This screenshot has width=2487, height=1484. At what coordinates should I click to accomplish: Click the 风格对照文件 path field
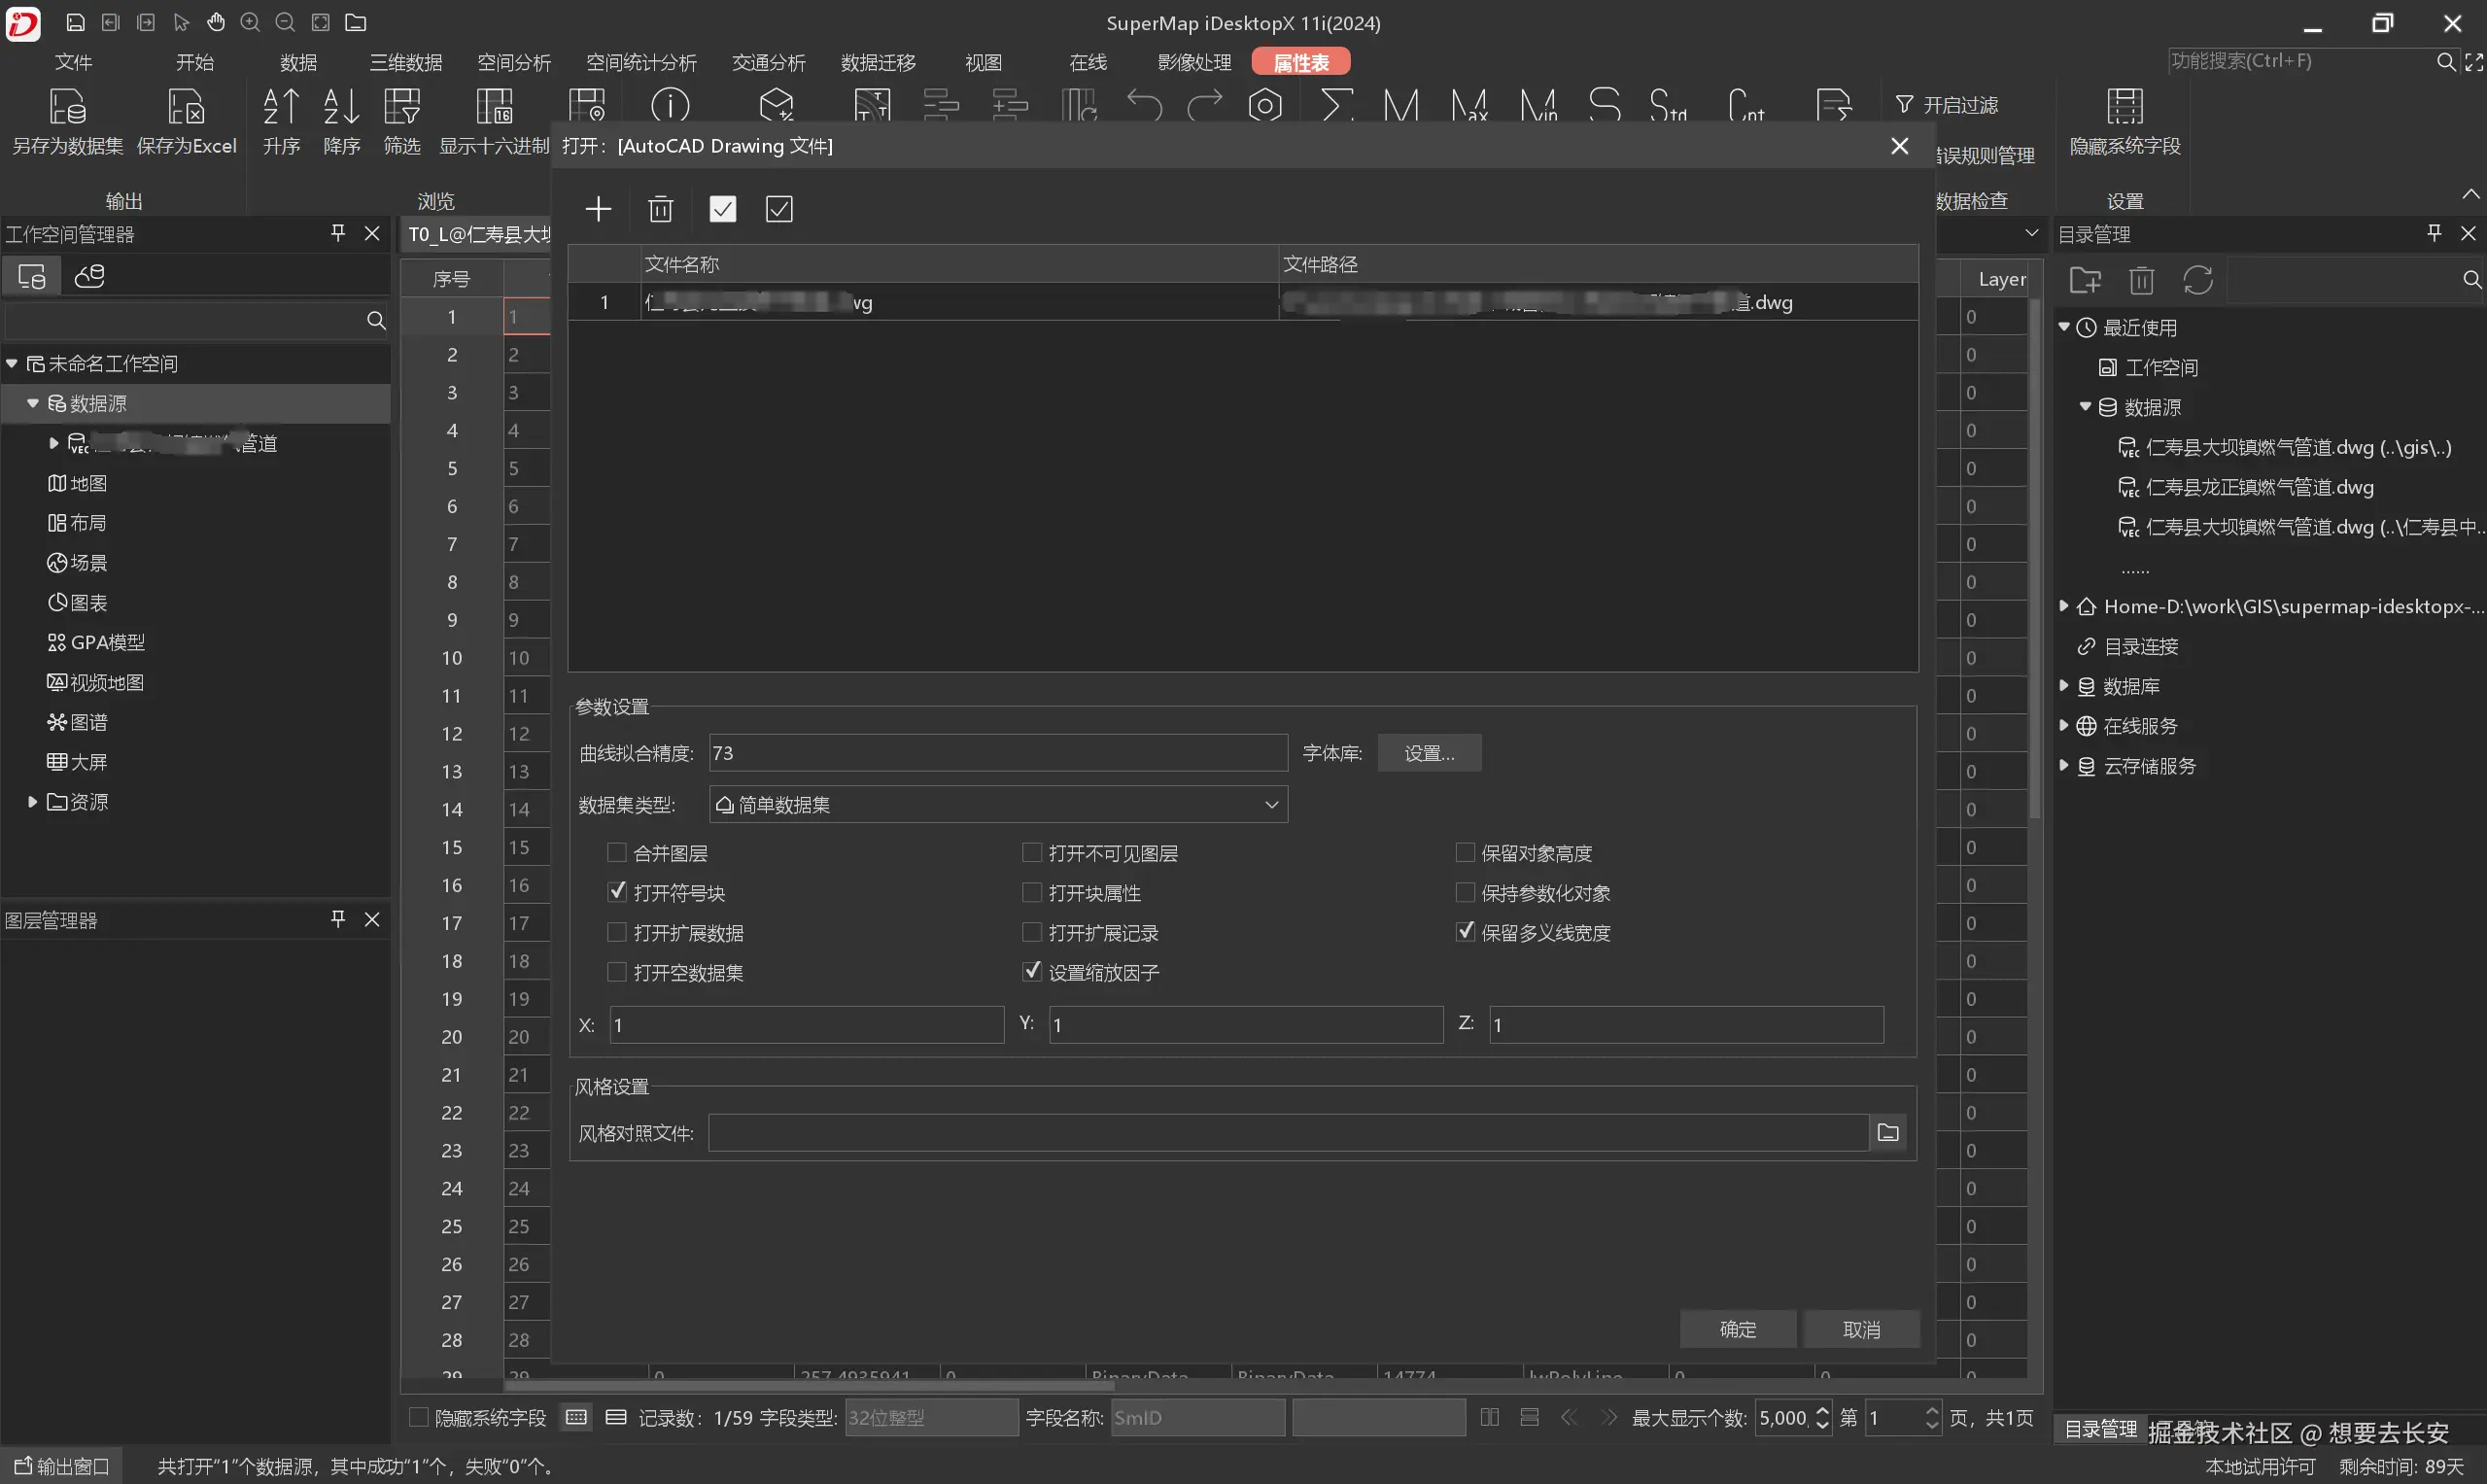[1288, 1133]
